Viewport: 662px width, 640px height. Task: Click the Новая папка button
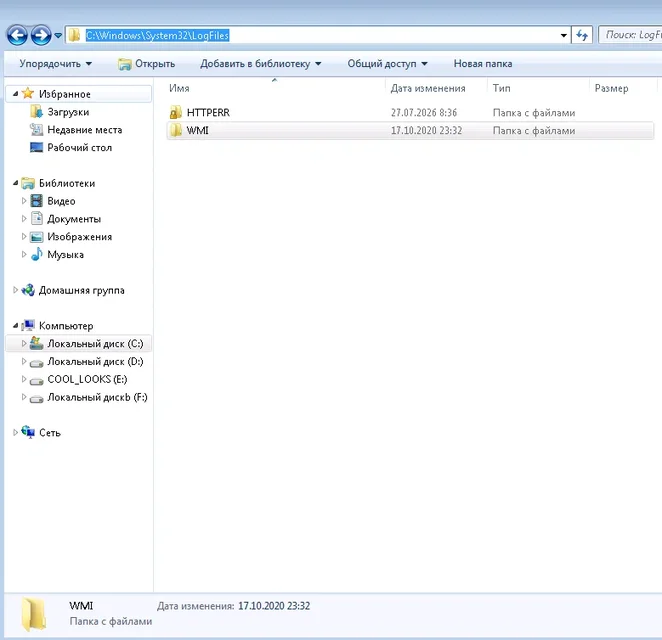pyautogui.click(x=483, y=64)
